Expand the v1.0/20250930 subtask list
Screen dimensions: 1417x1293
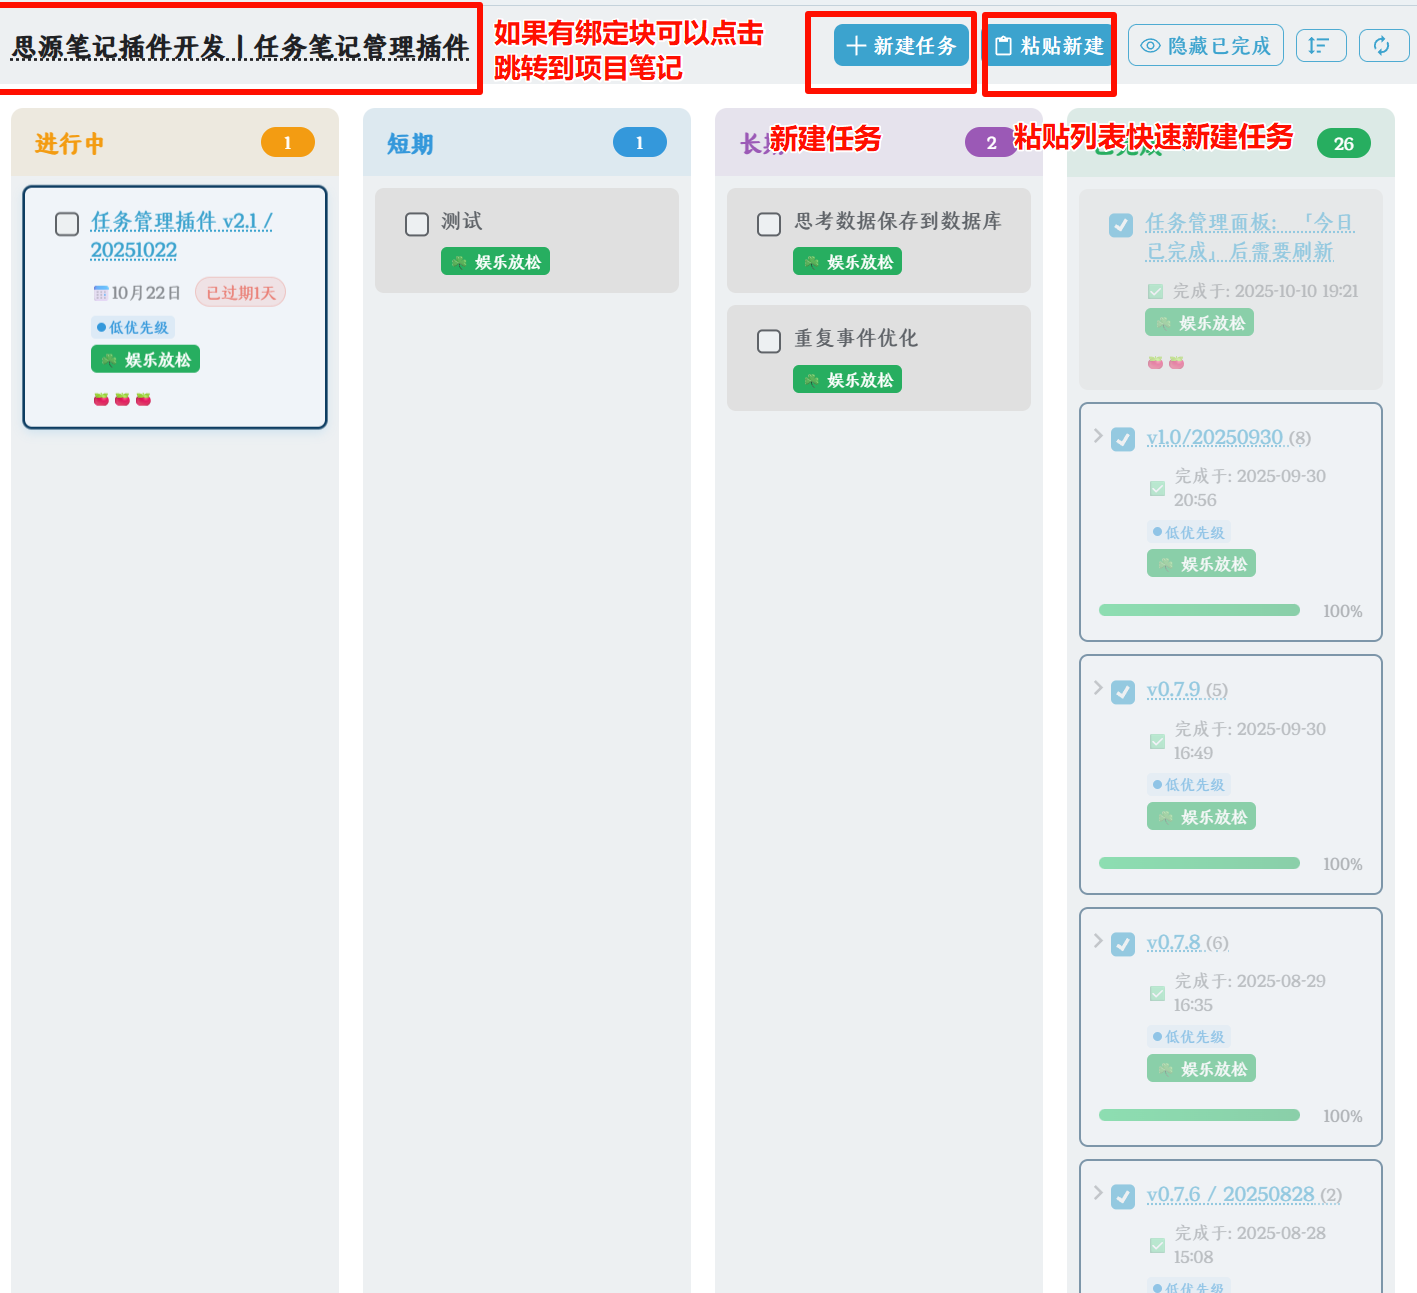click(1098, 436)
